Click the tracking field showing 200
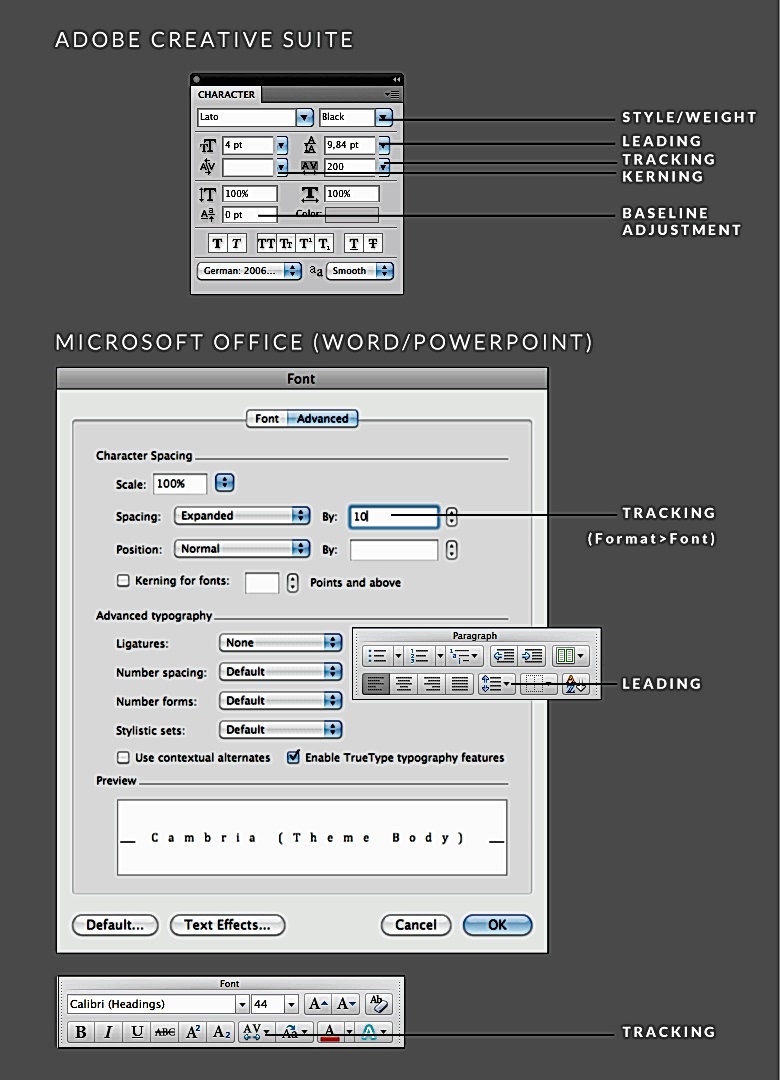 tap(350, 167)
